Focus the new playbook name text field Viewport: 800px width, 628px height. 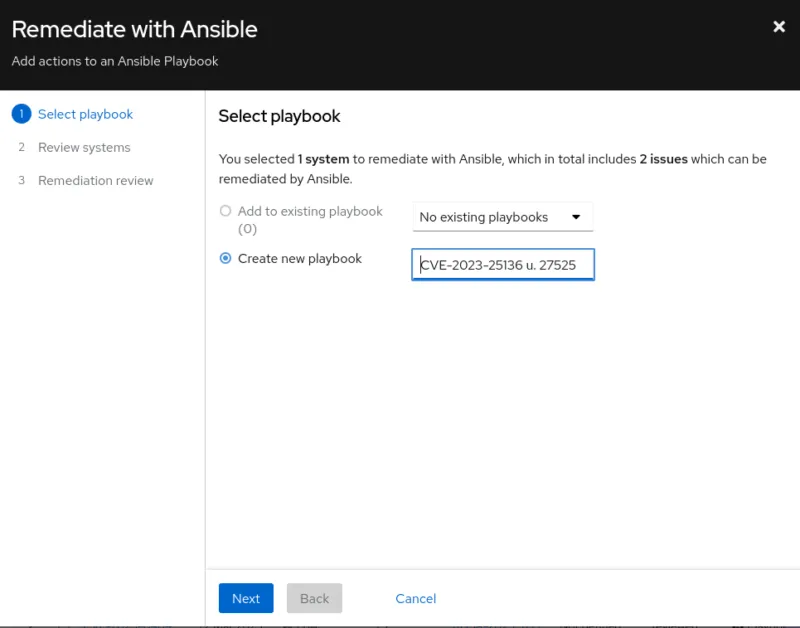503,265
